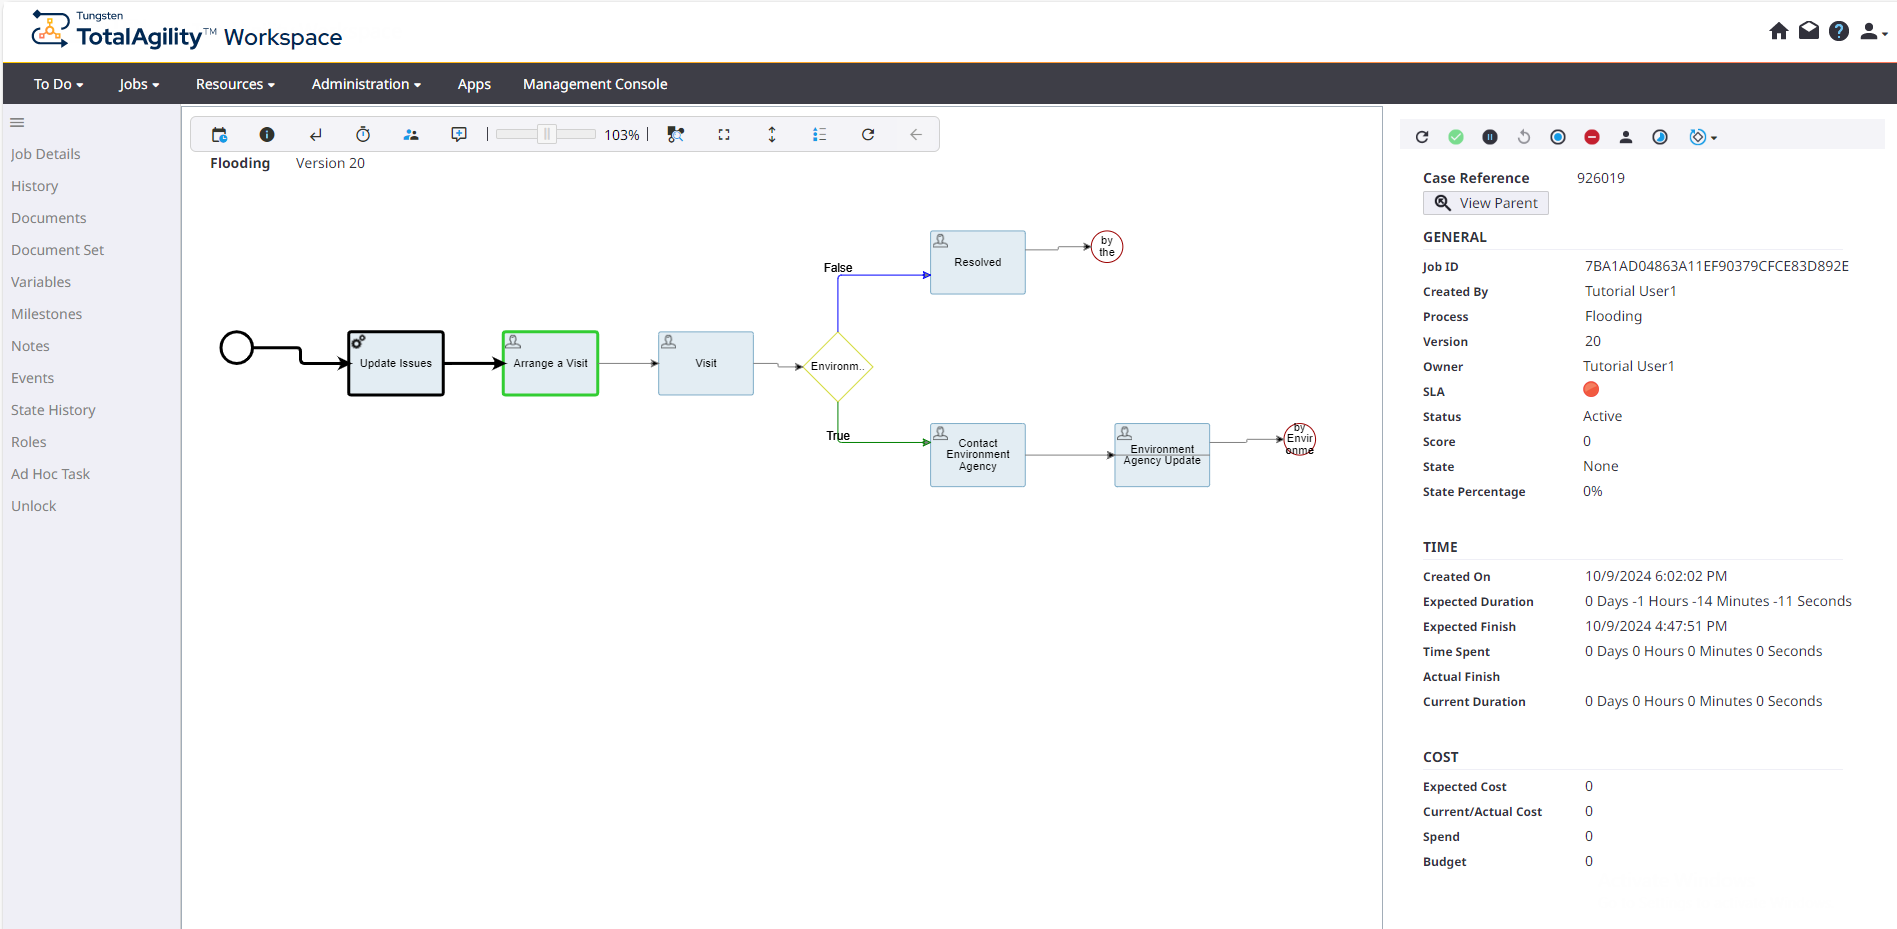Click the grey back arrow in diagram toolbar
The image size is (1897, 929).
click(916, 135)
